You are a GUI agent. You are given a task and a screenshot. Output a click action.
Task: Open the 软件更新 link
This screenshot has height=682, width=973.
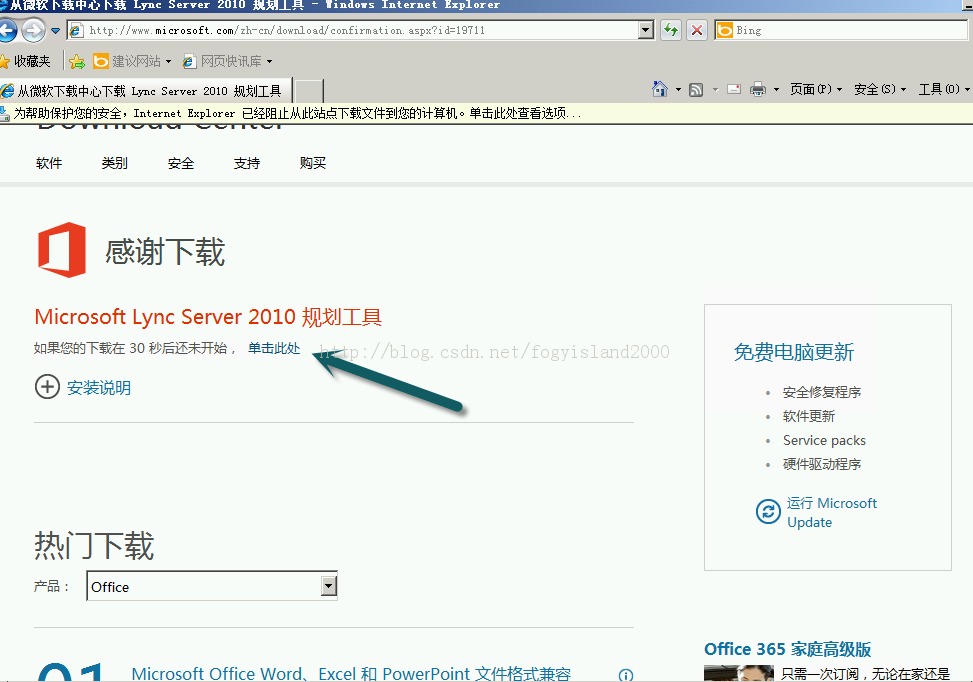point(809,416)
